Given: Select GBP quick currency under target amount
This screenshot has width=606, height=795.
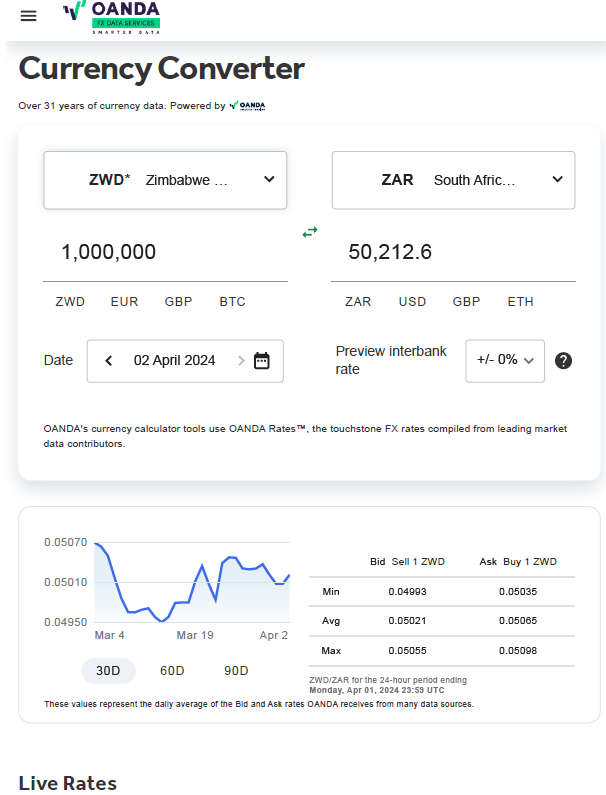Looking at the screenshot, I should pyautogui.click(x=467, y=302).
